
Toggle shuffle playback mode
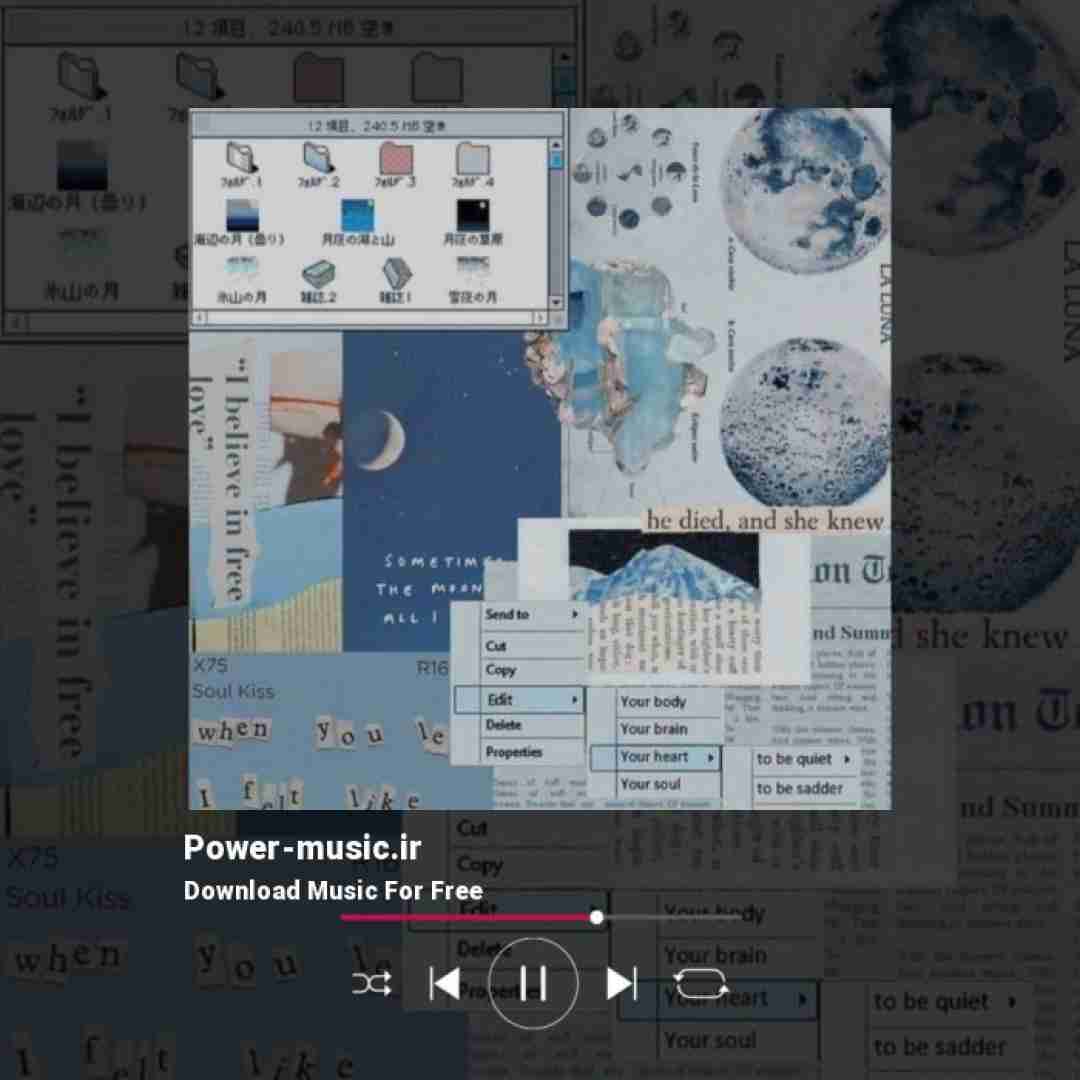371,984
